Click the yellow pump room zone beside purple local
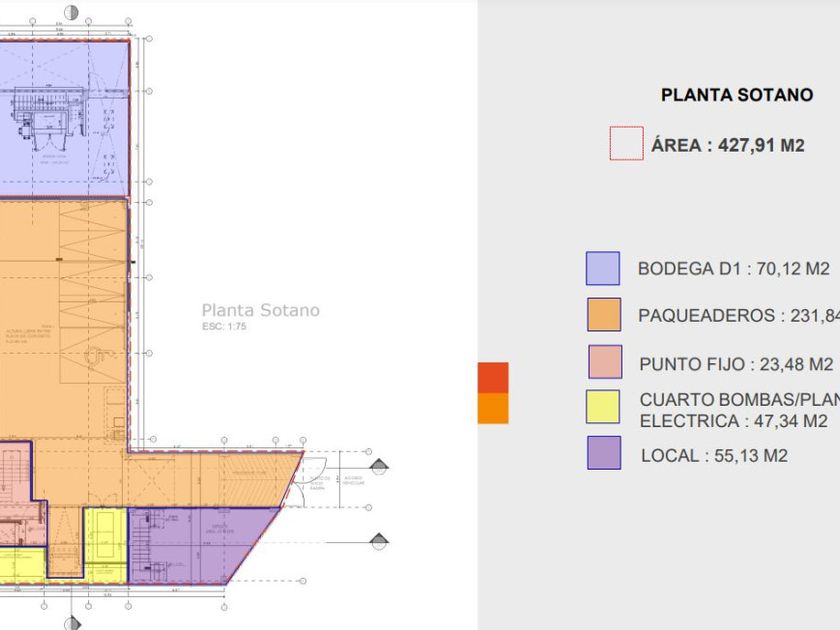This screenshot has height=630, width=840. [106, 545]
